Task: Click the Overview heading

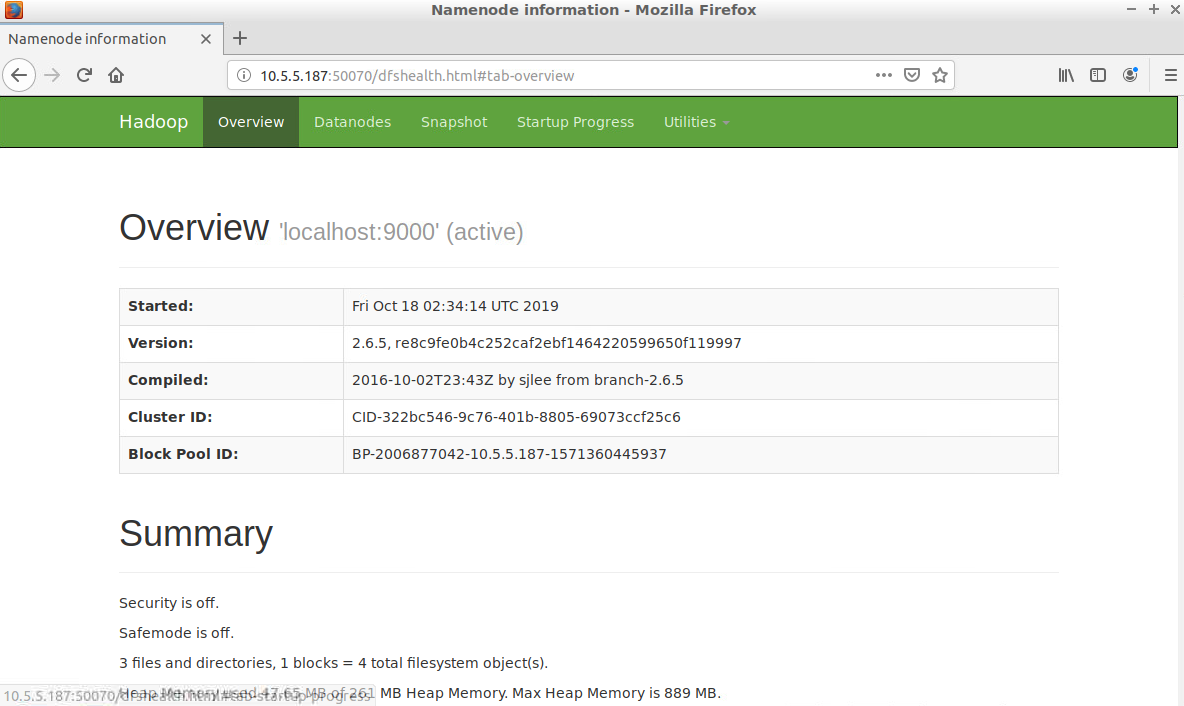Action: pos(194,228)
